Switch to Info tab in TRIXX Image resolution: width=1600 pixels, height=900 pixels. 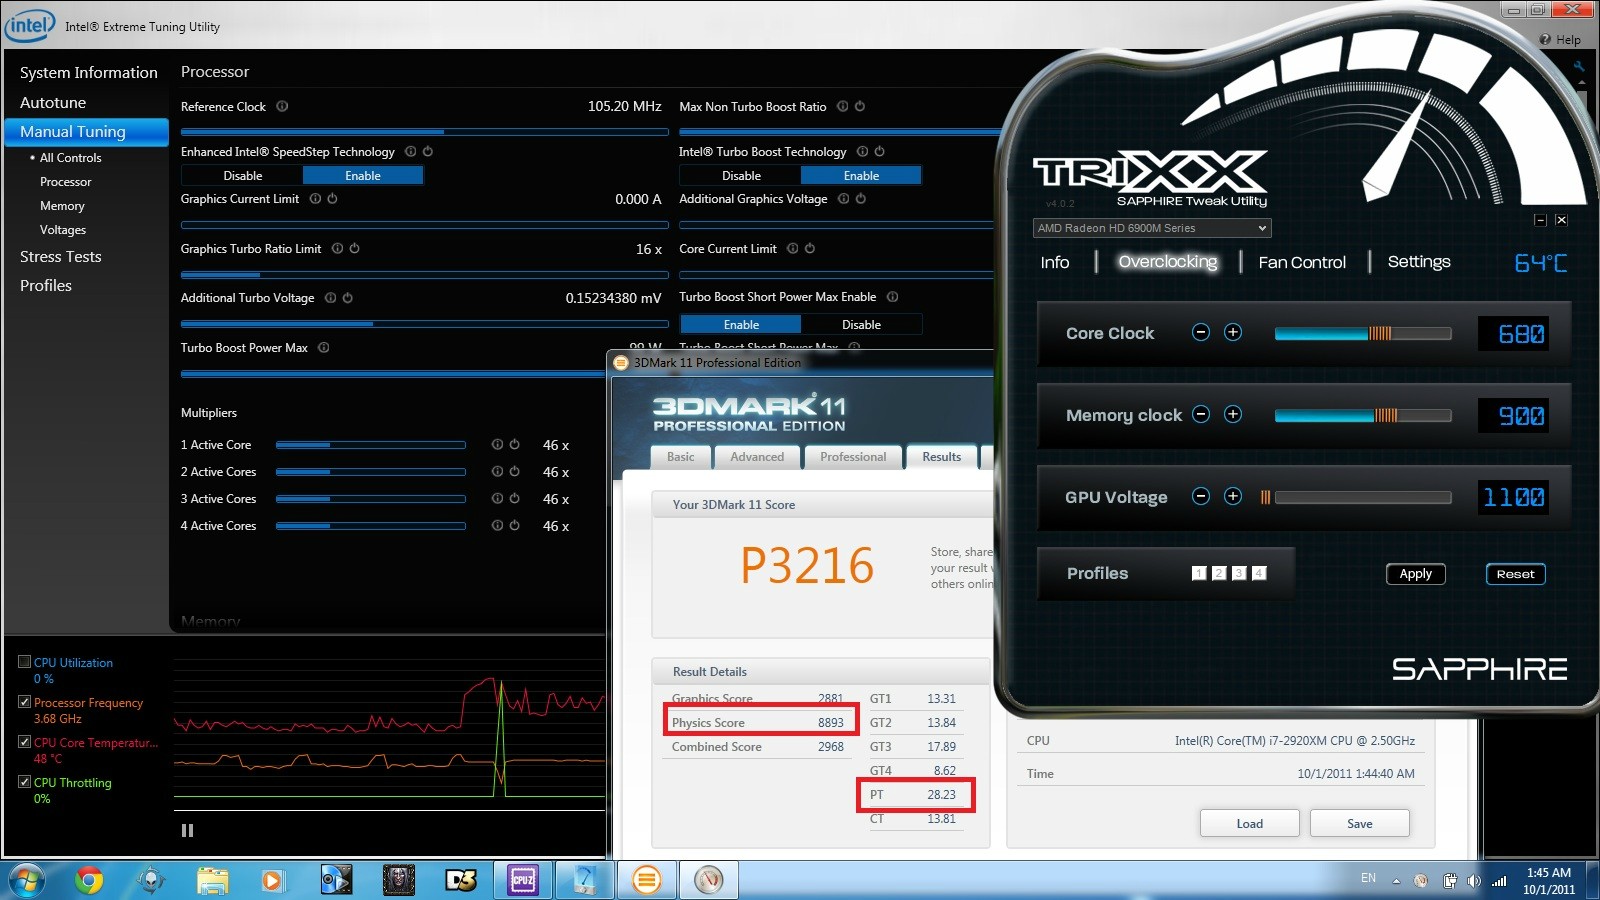1054,262
